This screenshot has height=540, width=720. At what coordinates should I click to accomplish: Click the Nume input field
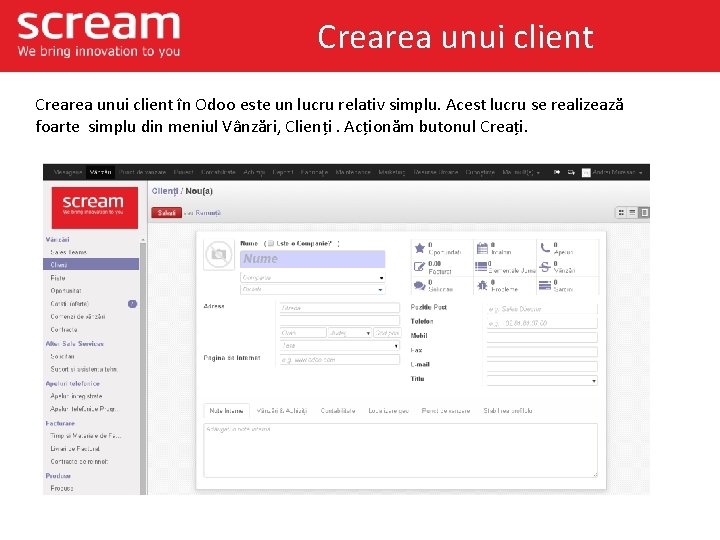313,259
